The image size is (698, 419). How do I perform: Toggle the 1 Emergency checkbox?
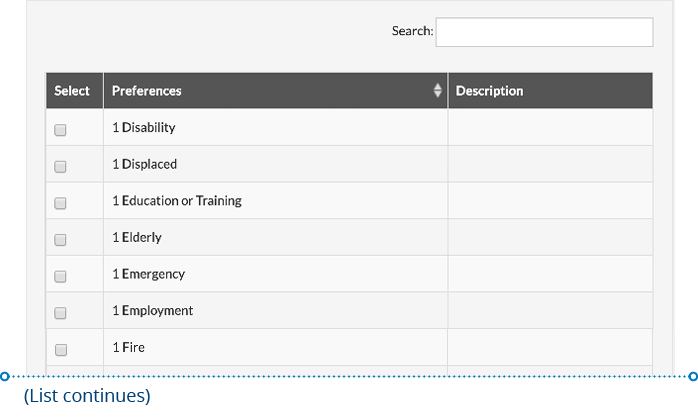pos(60,276)
